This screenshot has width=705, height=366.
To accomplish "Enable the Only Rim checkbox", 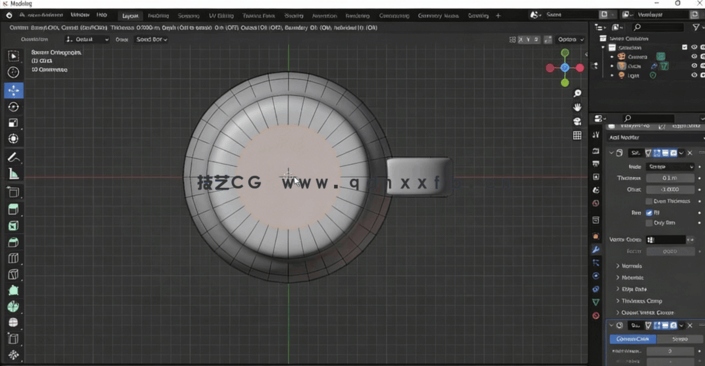I will [x=649, y=223].
